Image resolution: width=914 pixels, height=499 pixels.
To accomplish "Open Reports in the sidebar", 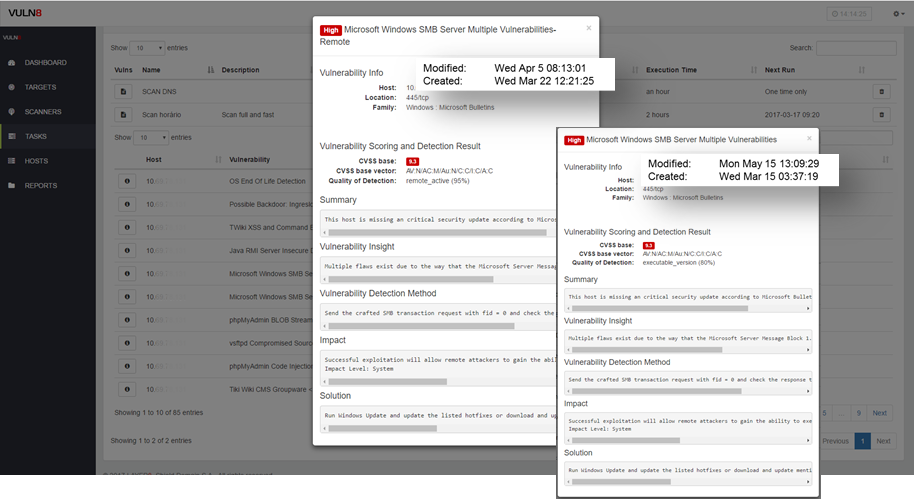I will coord(40,185).
